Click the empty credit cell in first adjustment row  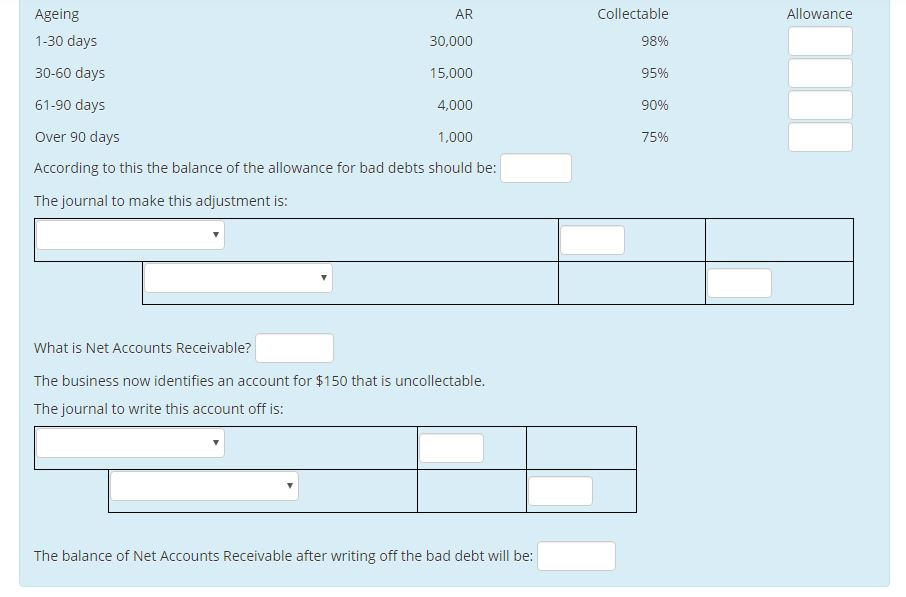(x=780, y=240)
